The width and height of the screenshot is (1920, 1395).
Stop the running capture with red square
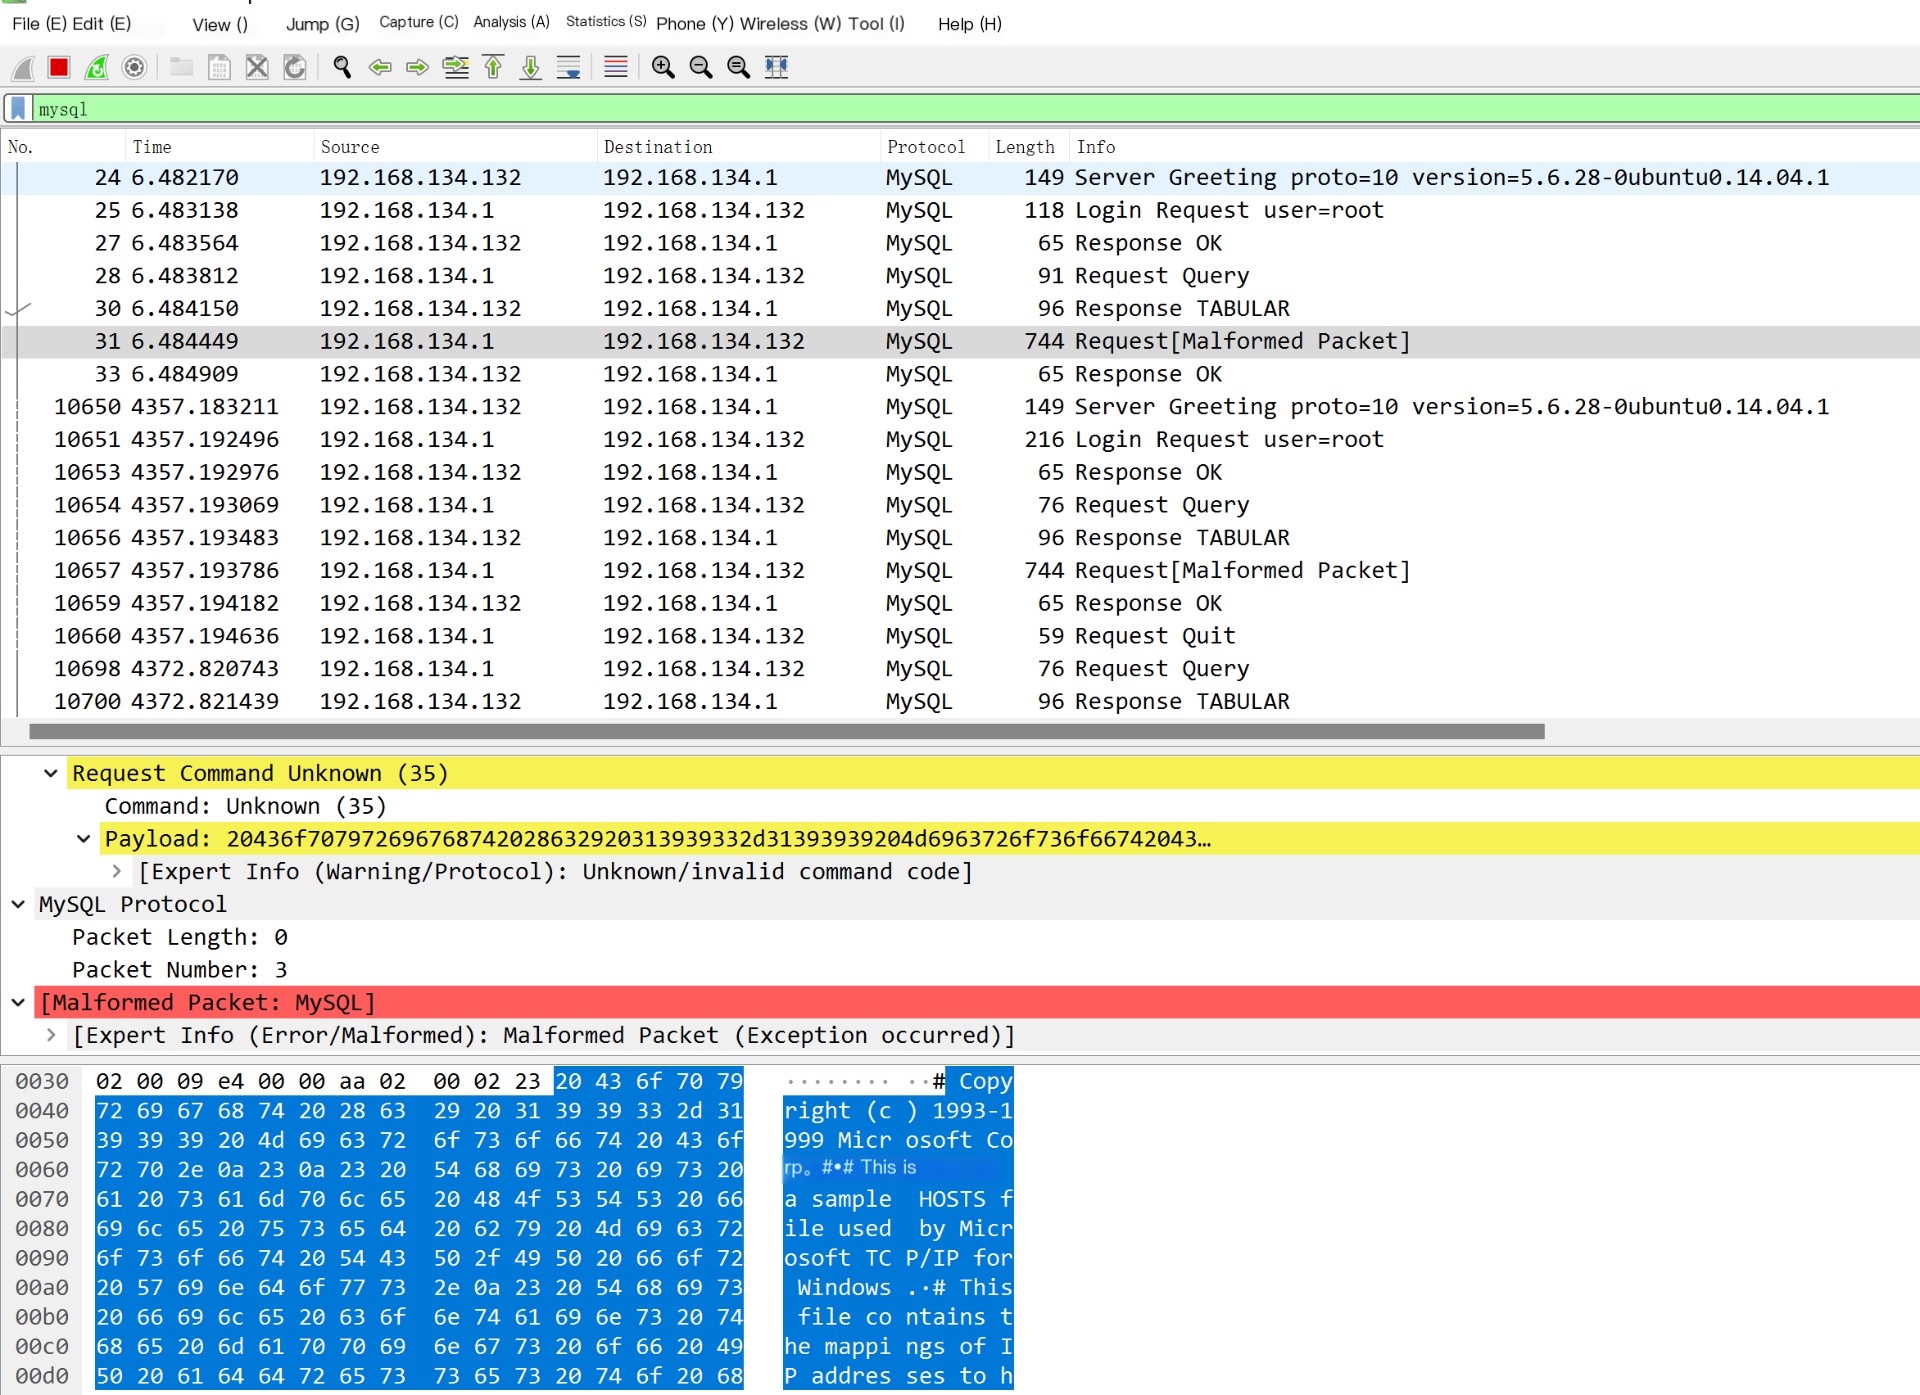click(59, 67)
